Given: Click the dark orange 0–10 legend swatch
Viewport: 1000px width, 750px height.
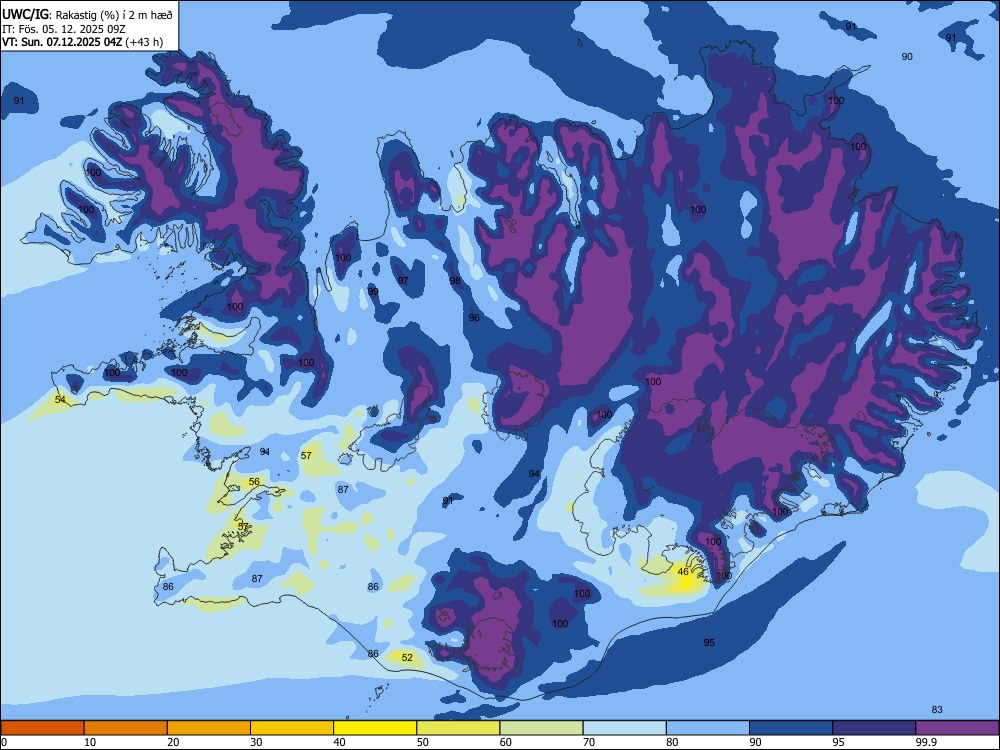Looking at the screenshot, I should pos(42,728).
